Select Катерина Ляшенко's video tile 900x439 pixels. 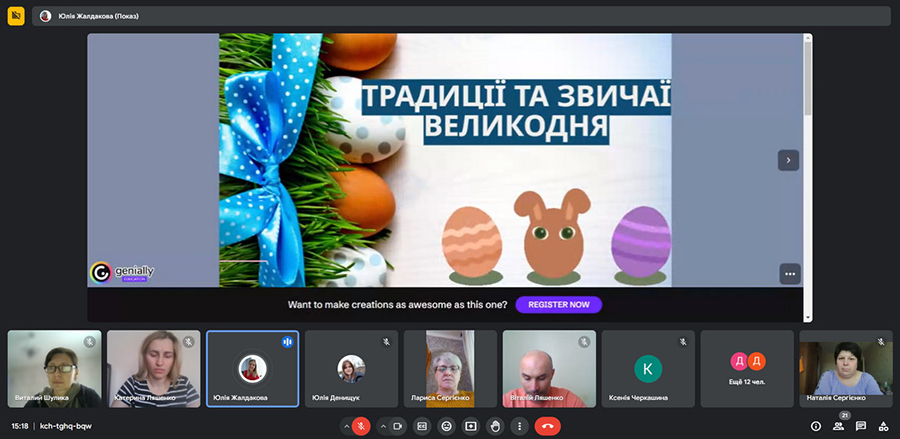[154, 368]
